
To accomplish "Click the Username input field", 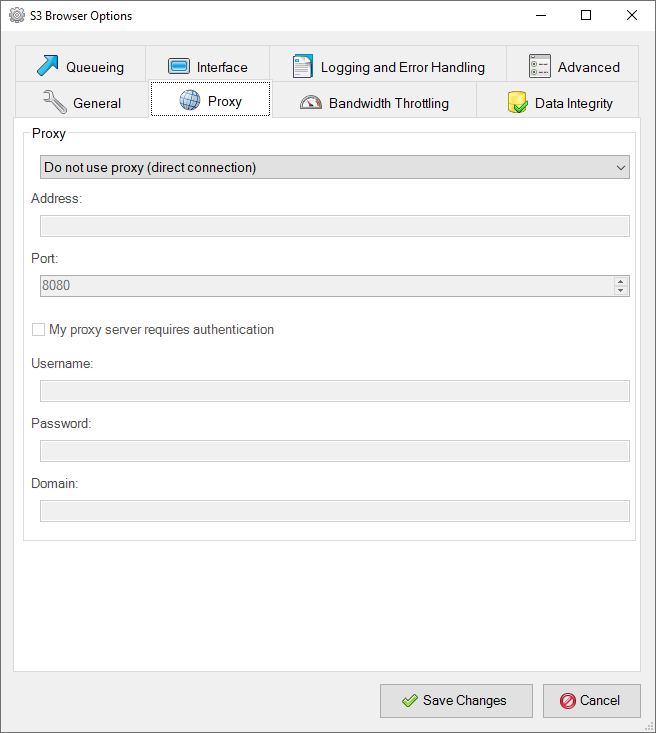I will point(335,391).
